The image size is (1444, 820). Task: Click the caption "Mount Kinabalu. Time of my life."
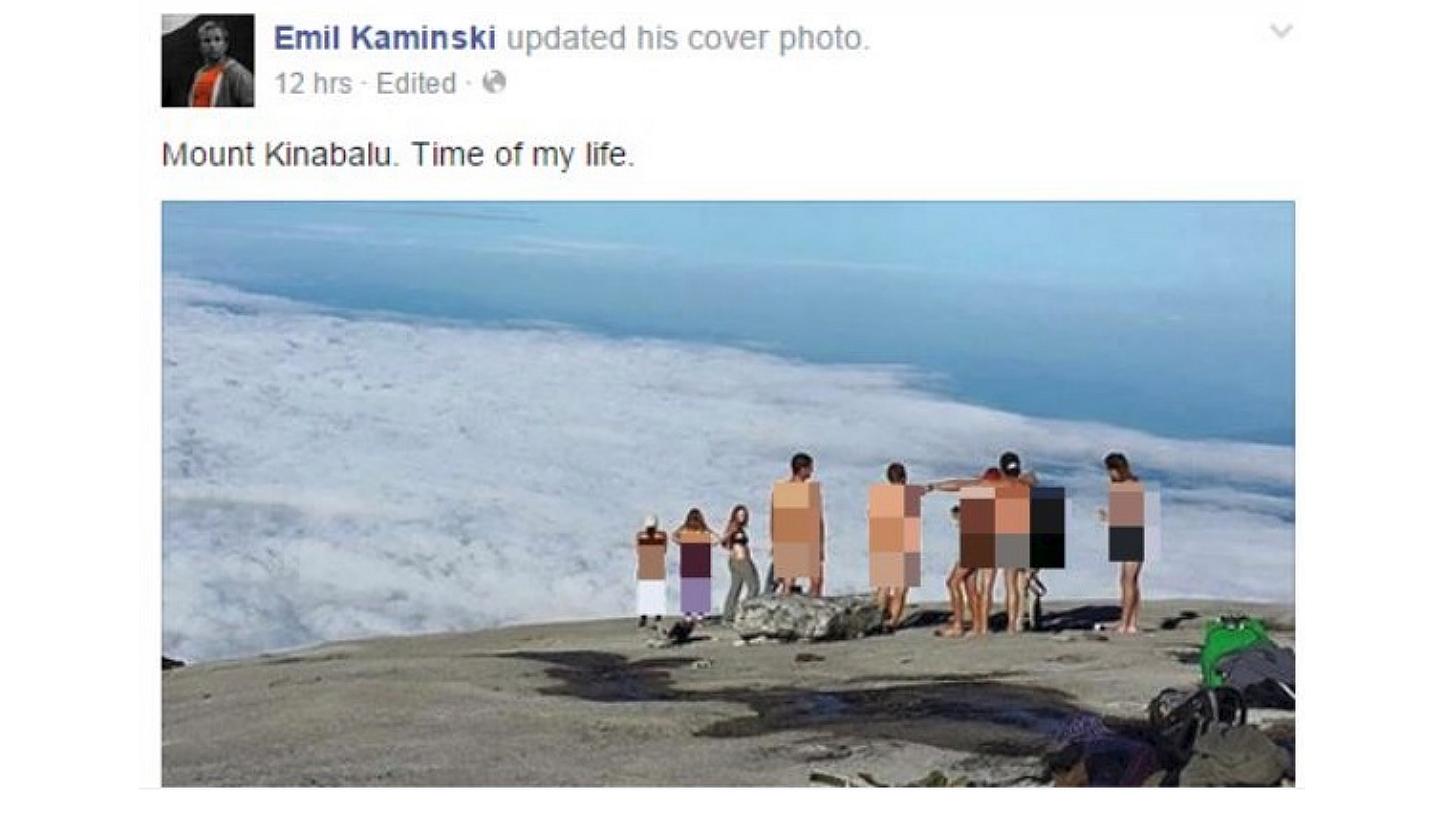coord(398,156)
